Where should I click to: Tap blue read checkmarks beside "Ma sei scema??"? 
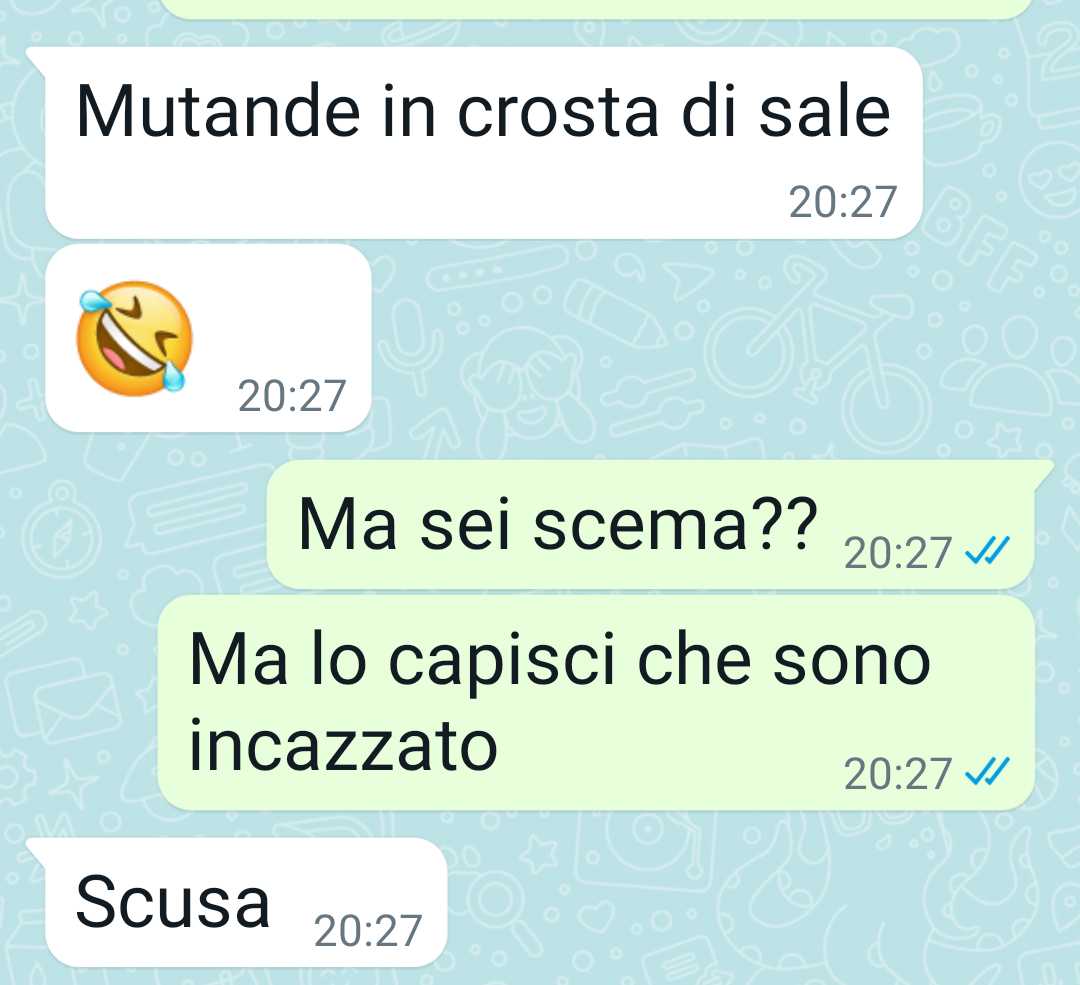(987, 550)
